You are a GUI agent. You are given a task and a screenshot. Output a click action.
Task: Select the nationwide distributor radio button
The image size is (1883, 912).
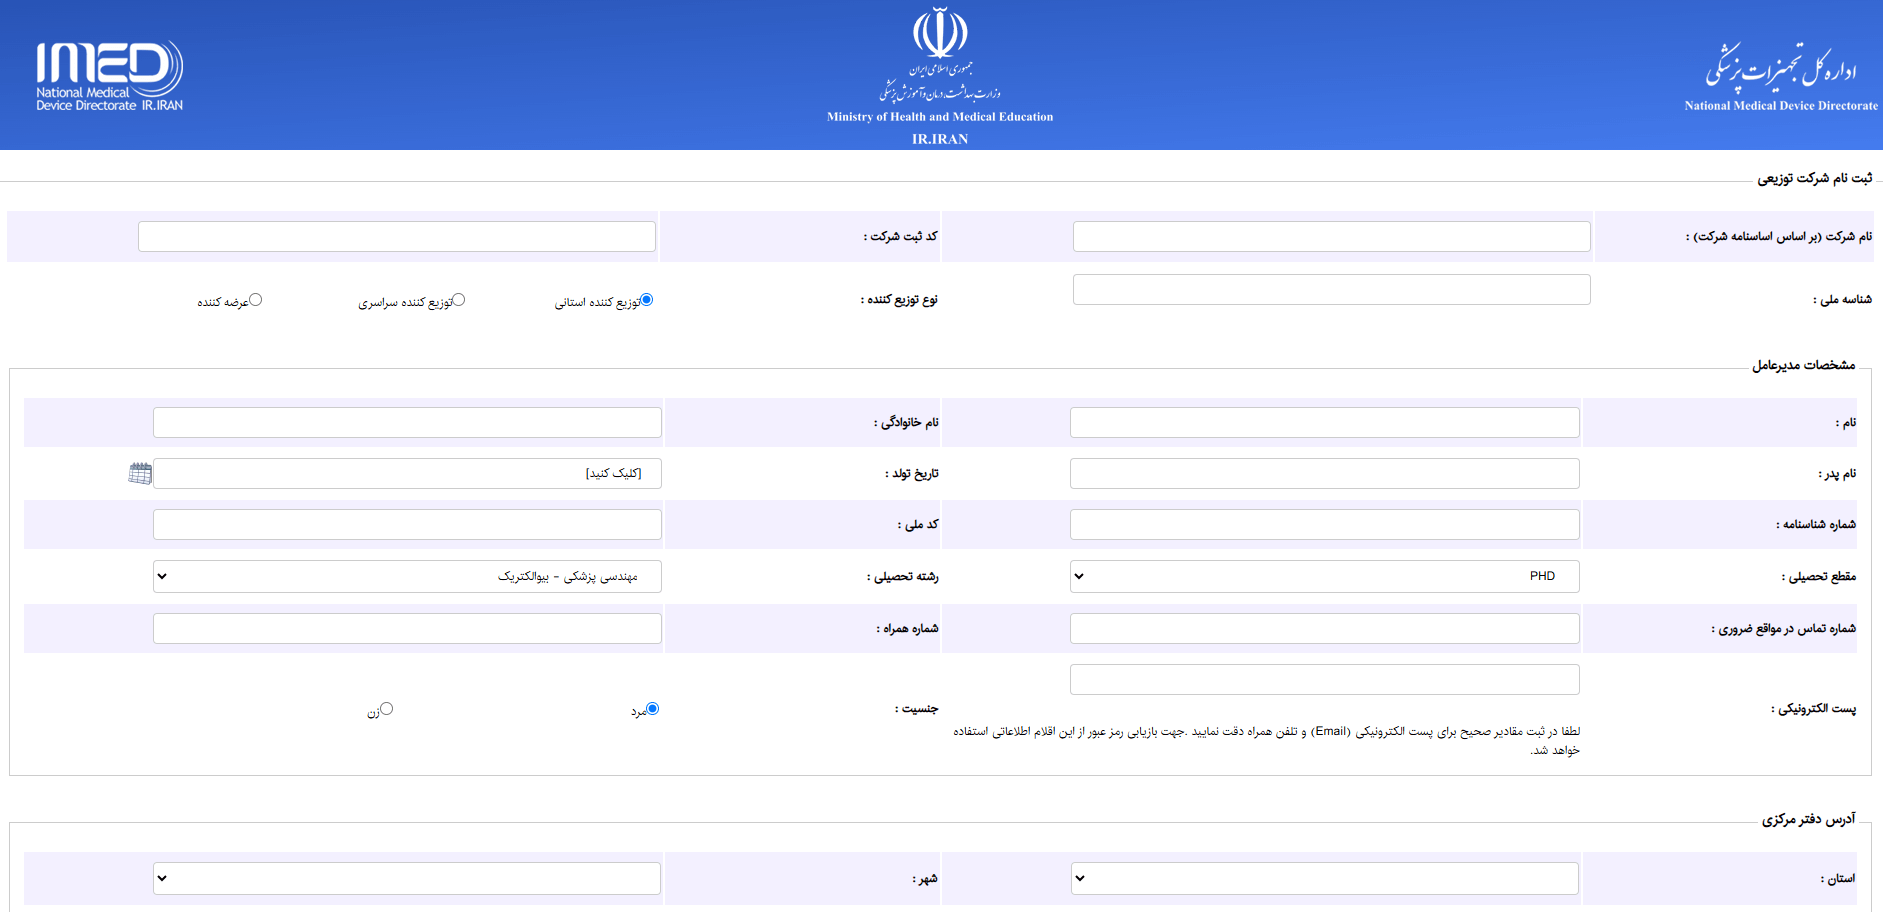(x=459, y=300)
